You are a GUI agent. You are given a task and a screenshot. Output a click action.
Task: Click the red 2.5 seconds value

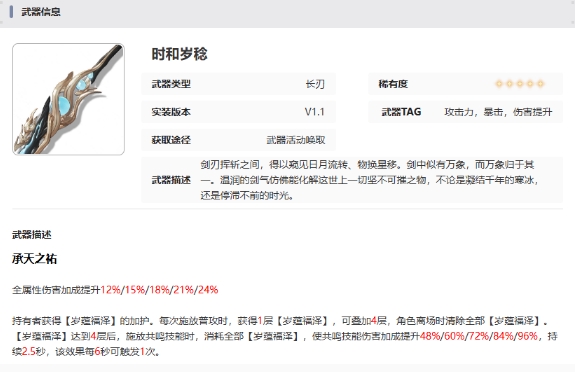tap(28, 351)
